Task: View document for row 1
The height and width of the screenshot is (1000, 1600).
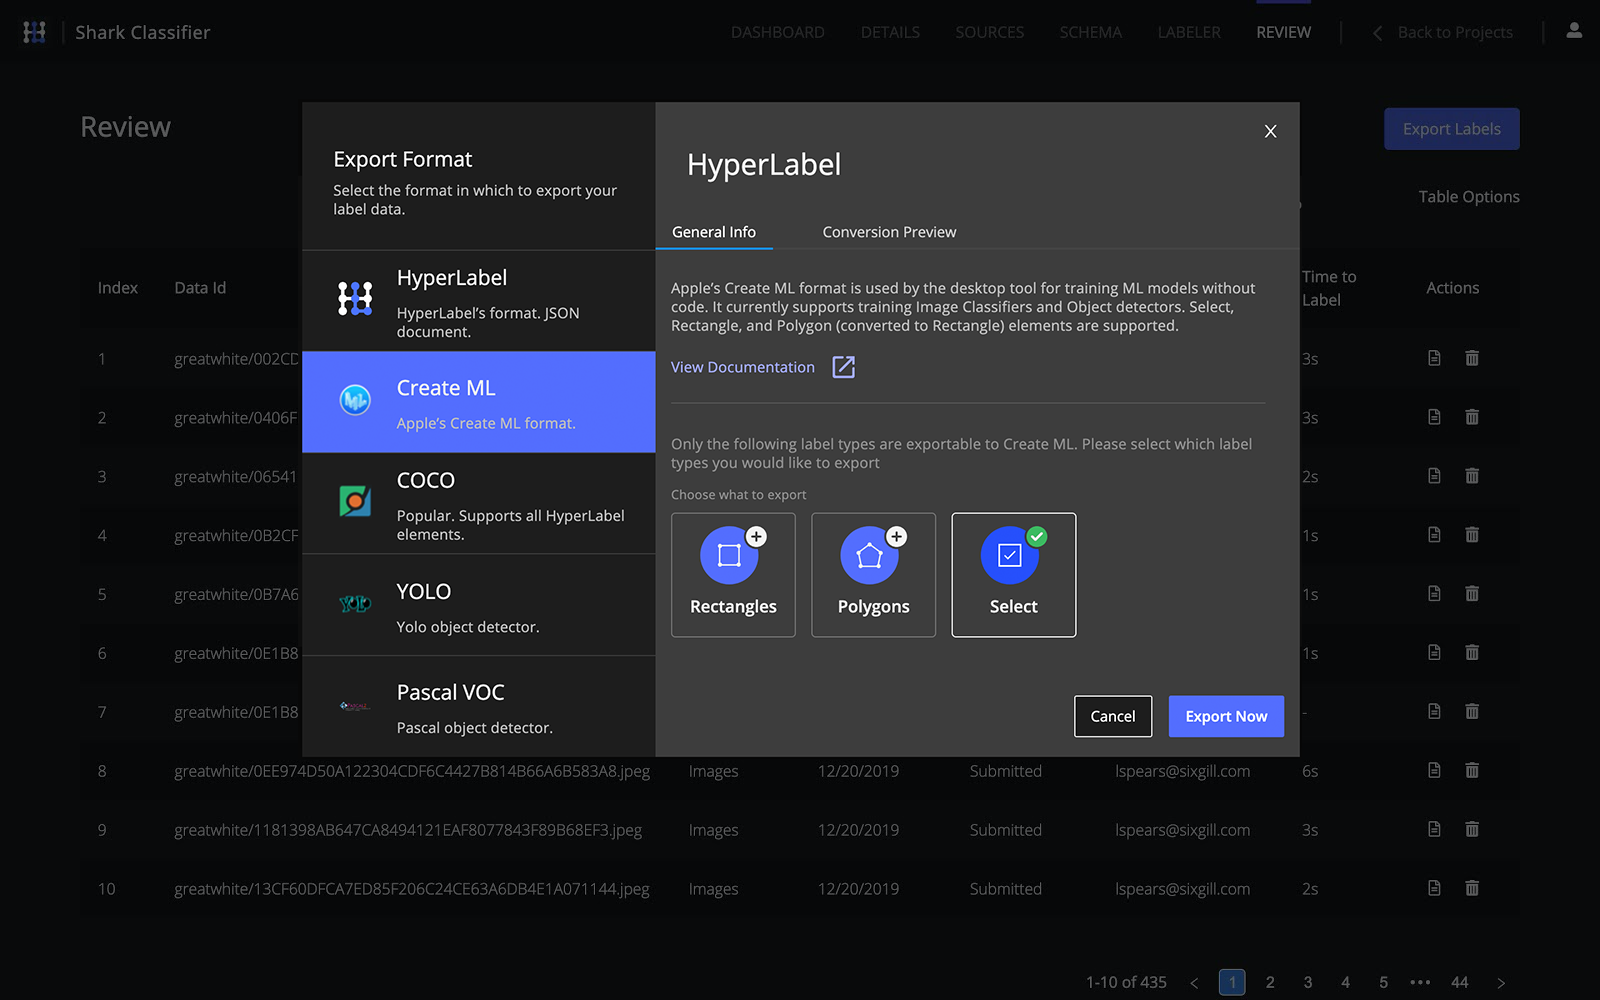Action: (x=1434, y=358)
